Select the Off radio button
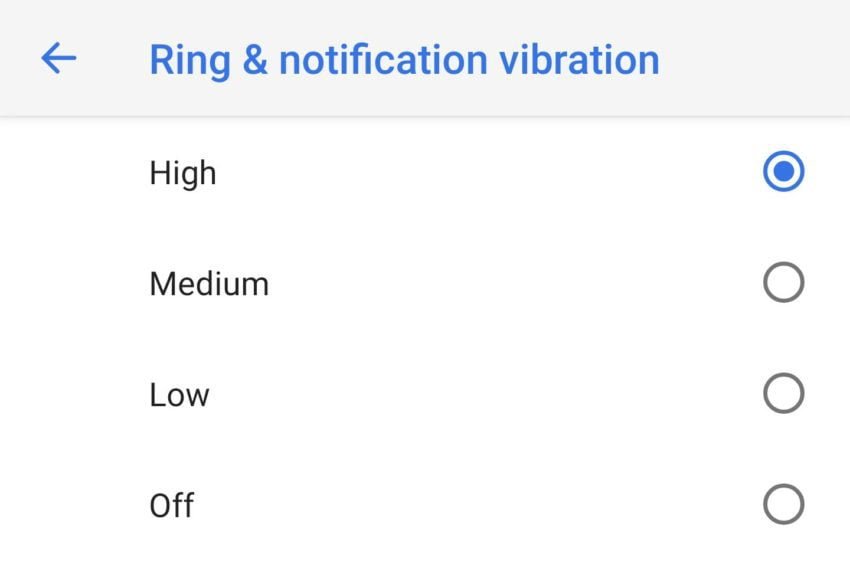 783,505
